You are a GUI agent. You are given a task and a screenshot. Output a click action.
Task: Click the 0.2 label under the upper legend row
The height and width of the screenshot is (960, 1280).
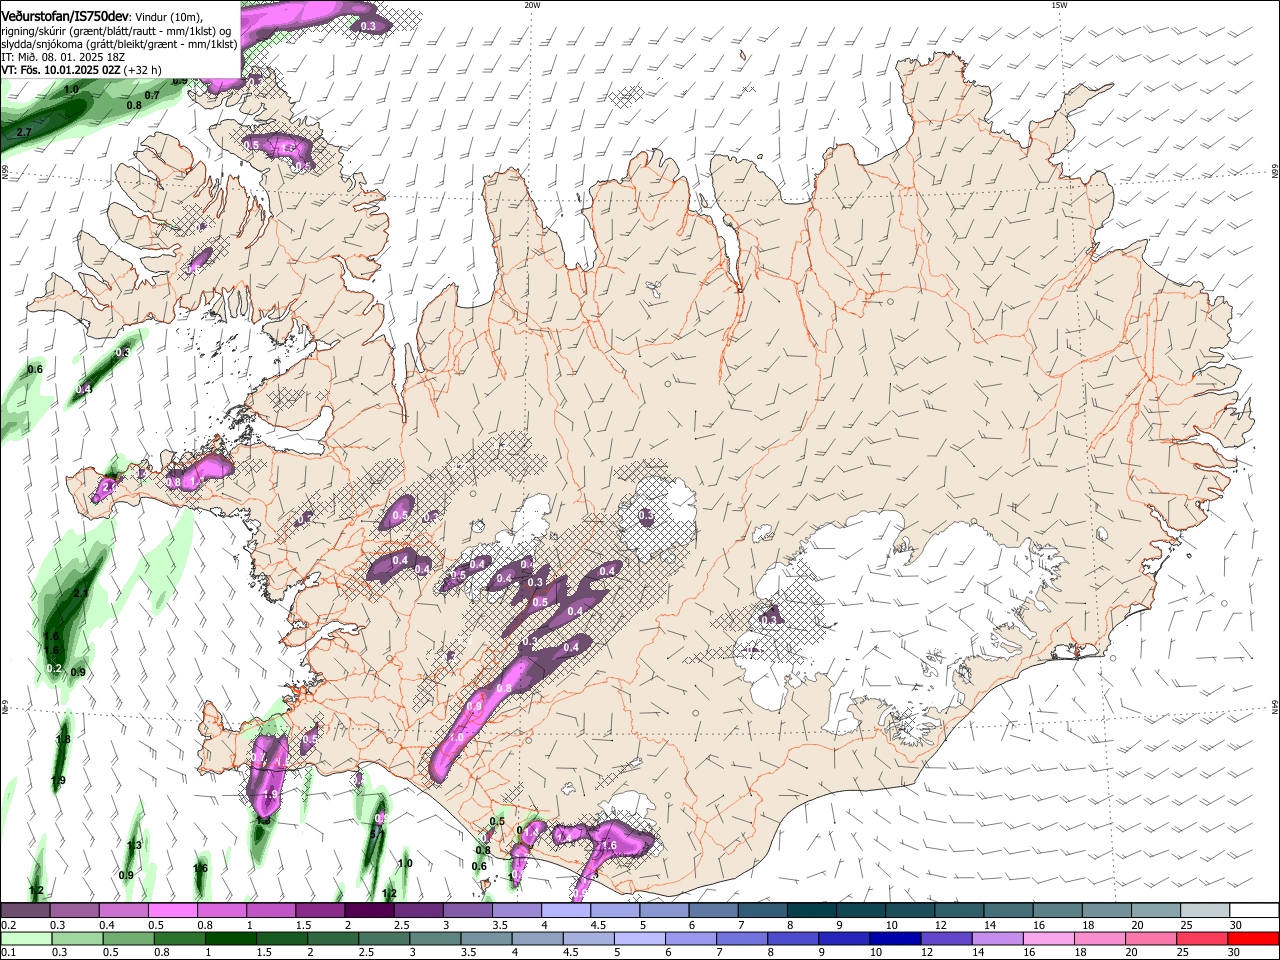tap(8, 925)
